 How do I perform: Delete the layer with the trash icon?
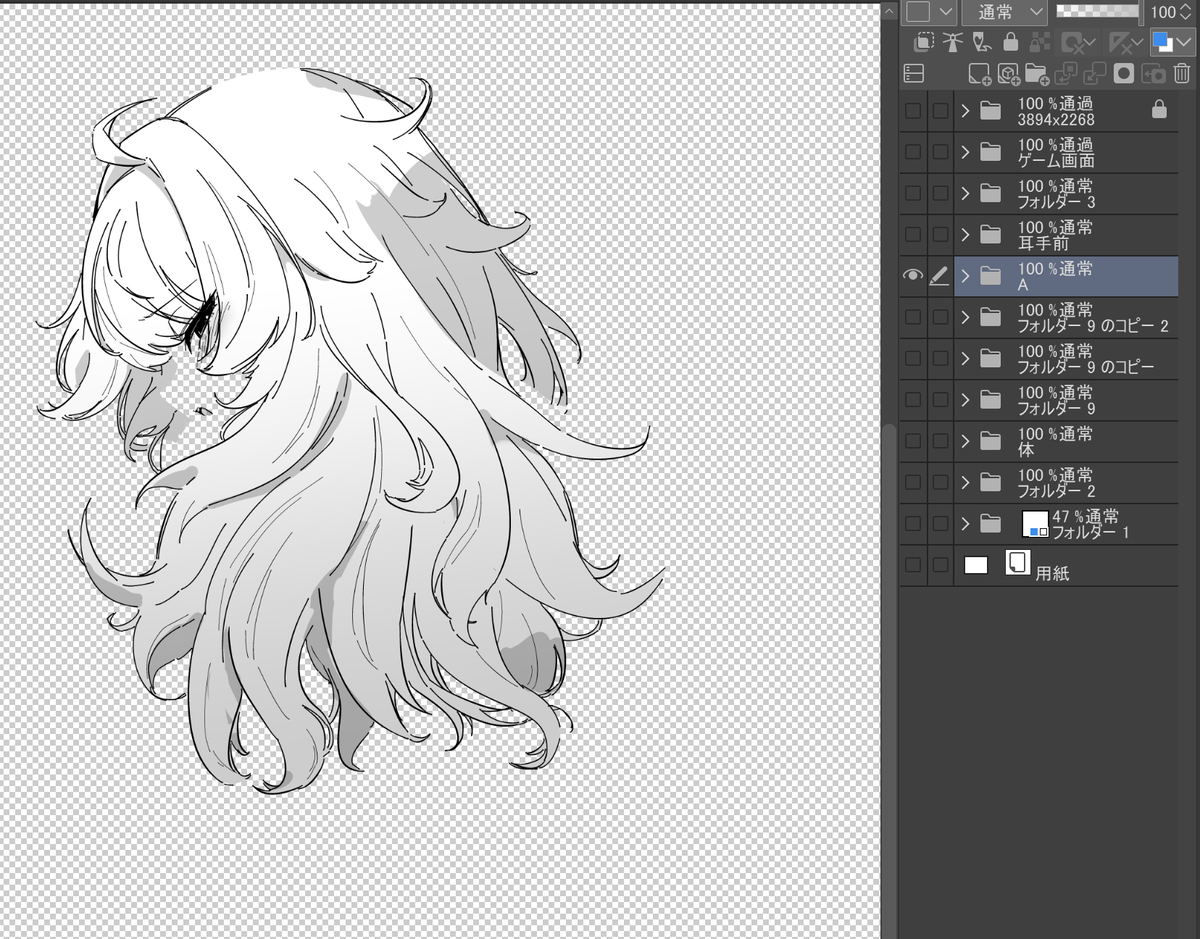tap(1182, 73)
